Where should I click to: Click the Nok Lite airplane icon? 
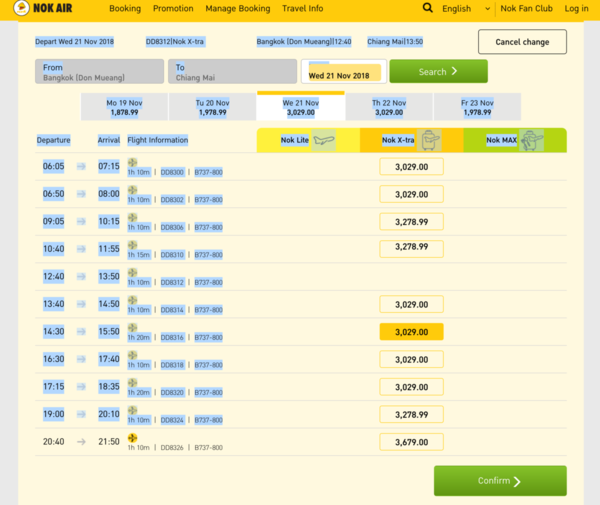pyautogui.click(x=323, y=140)
